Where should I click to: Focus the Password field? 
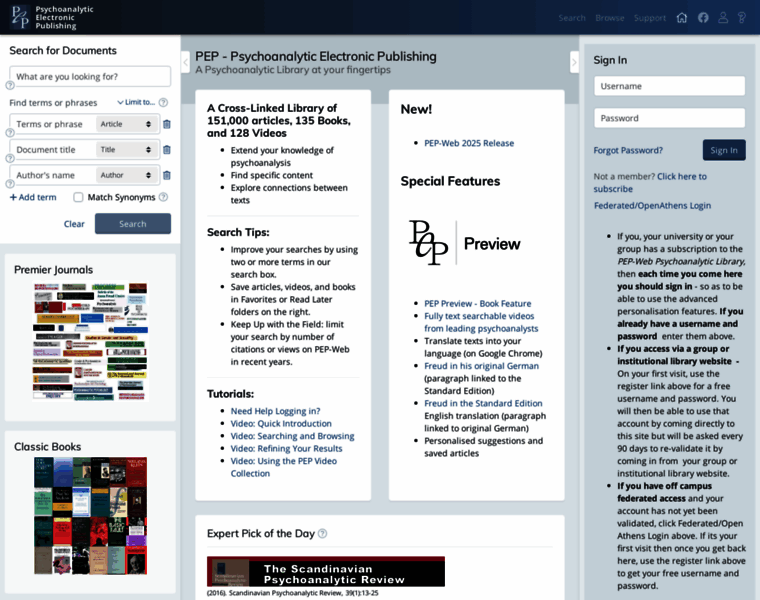click(x=669, y=118)
